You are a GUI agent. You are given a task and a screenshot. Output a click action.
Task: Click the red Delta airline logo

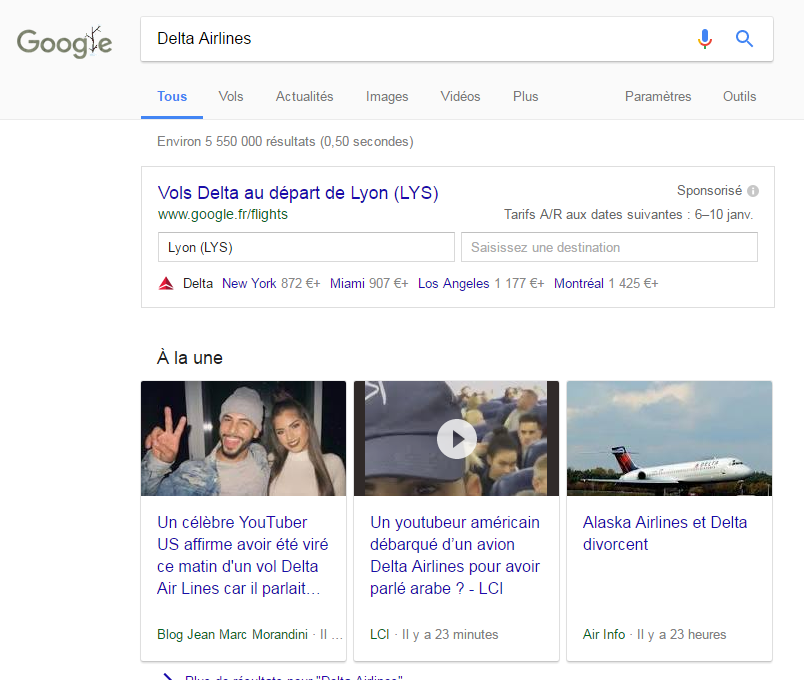167,284
